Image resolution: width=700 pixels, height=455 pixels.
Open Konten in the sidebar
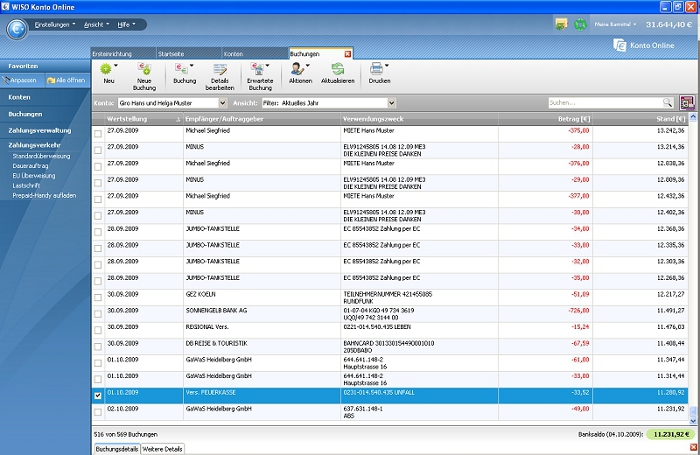tap(19, 97)
